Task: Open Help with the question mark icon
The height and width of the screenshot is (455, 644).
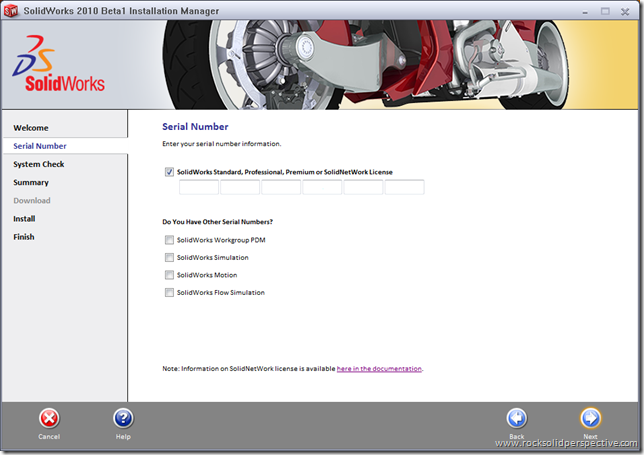Action: [123, 419]
